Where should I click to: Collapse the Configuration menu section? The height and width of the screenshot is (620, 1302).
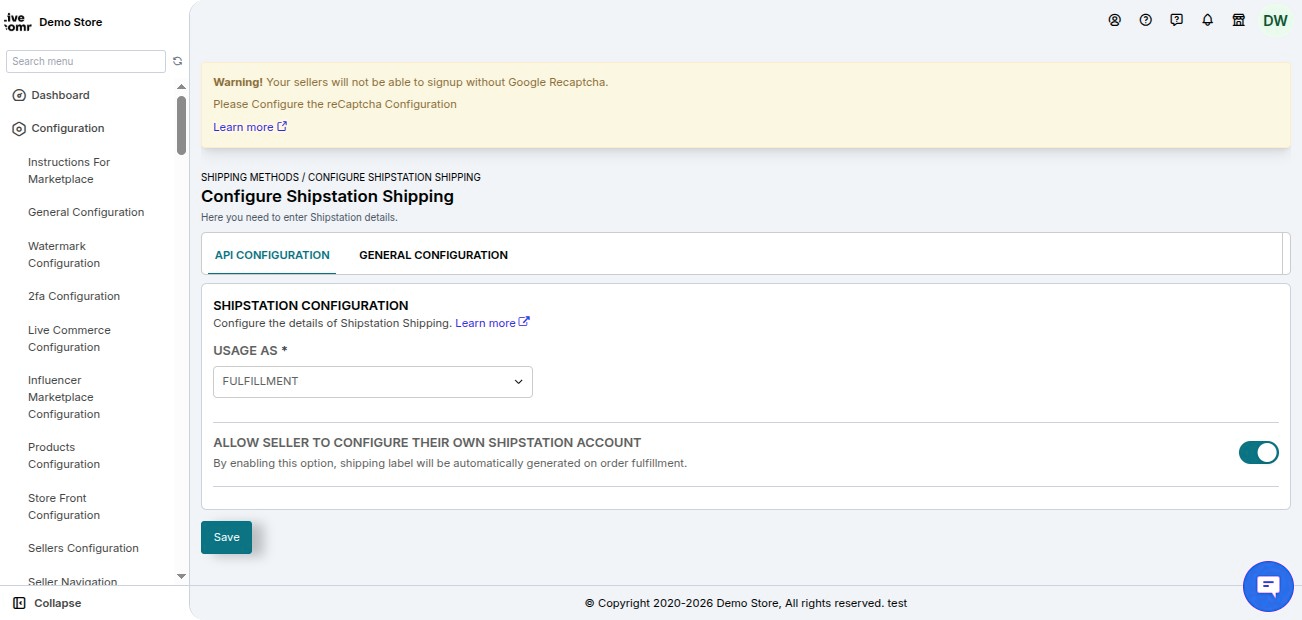[x=68, y=128]
